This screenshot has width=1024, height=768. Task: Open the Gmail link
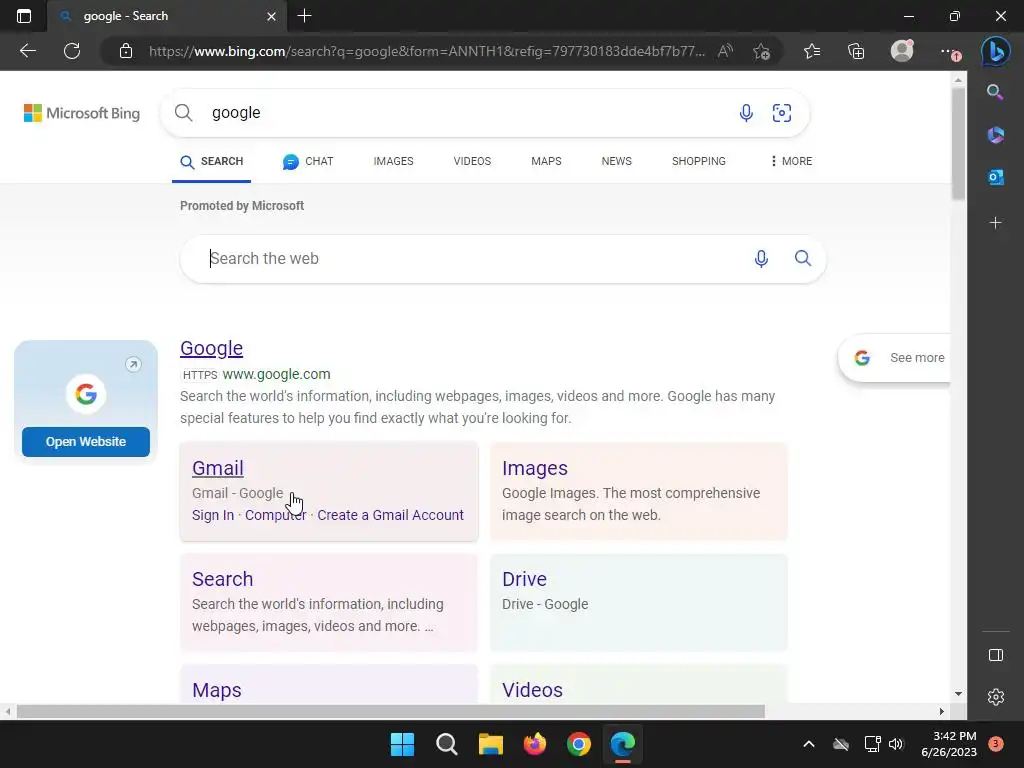pos(217,468)
